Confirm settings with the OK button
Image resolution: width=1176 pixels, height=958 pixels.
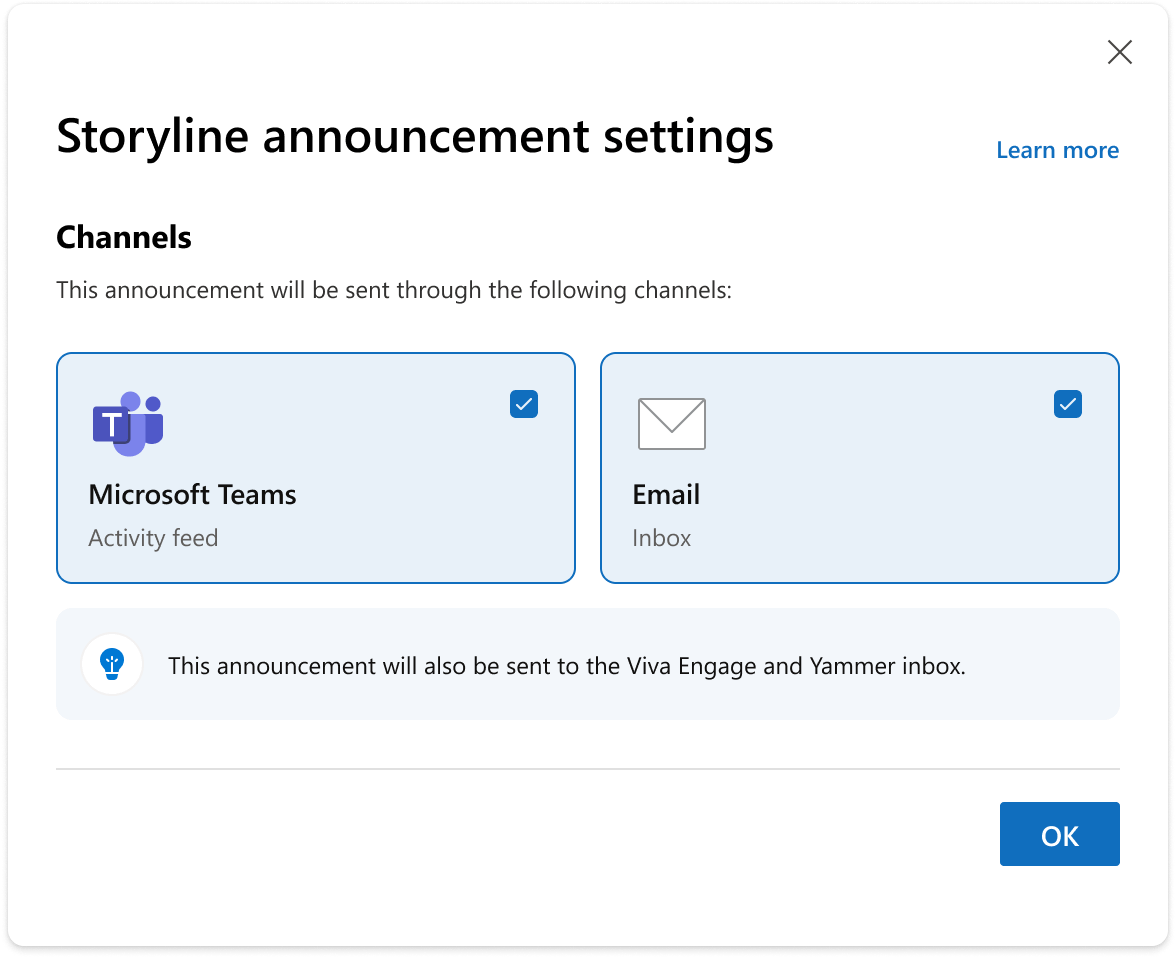point(1059,833)
